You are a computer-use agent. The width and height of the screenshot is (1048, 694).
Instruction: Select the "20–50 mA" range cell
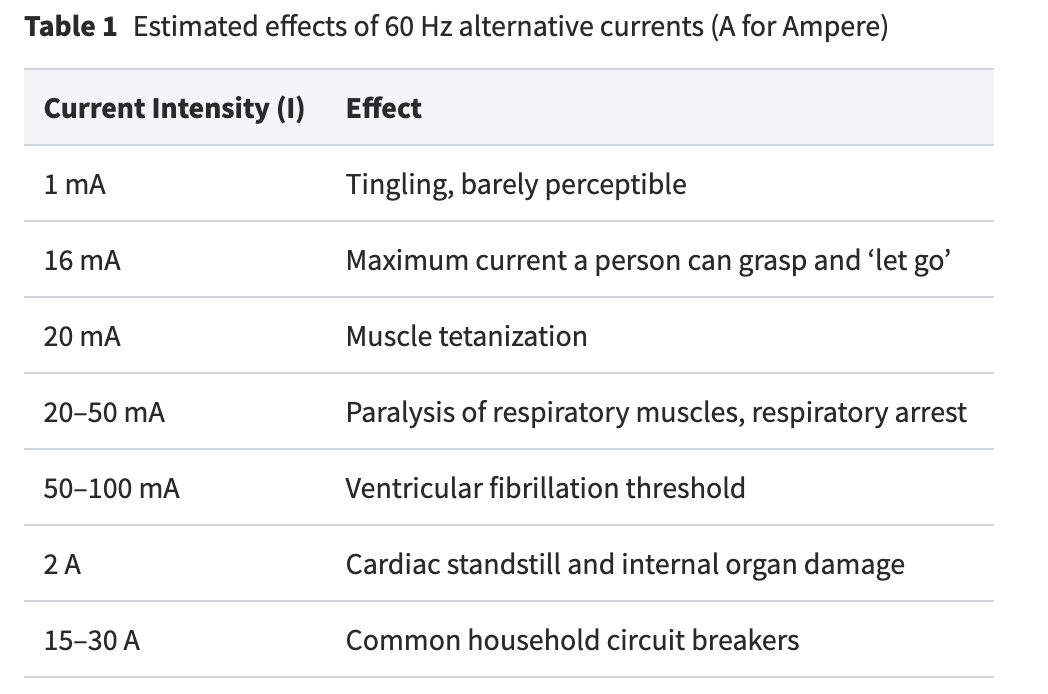[104, 412]
